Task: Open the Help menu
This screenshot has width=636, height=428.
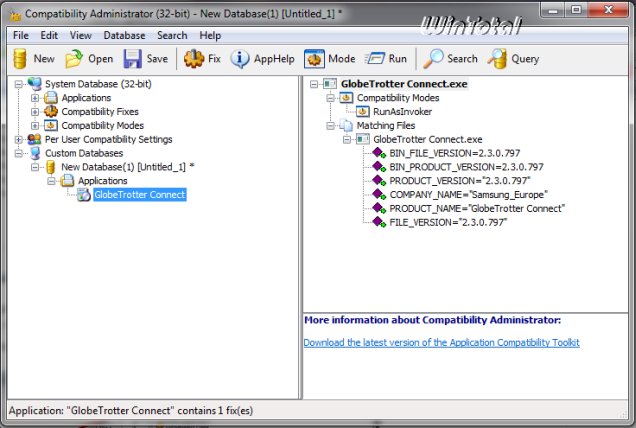Action: click(210, 35)
